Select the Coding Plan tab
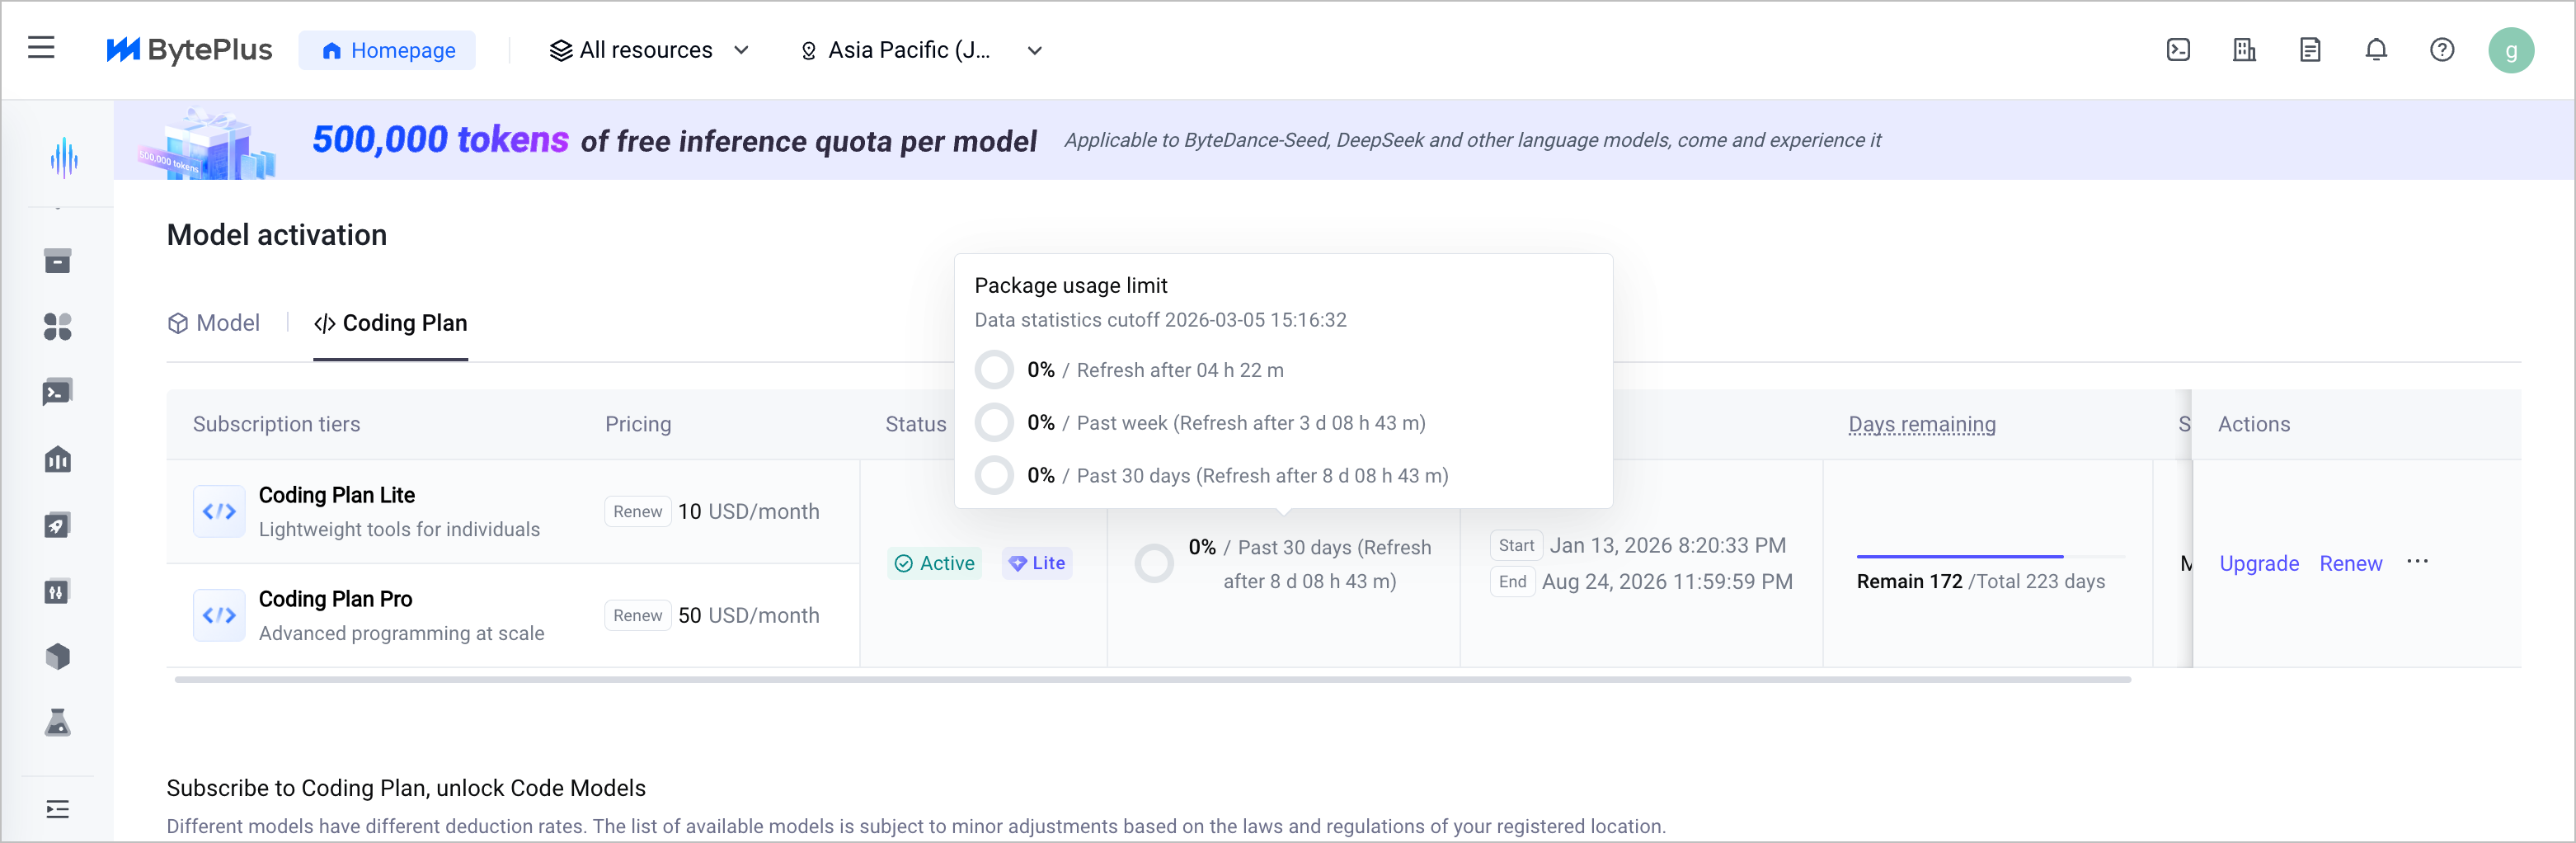Screen dimensions: 2576x843 [x=391, y=323]
